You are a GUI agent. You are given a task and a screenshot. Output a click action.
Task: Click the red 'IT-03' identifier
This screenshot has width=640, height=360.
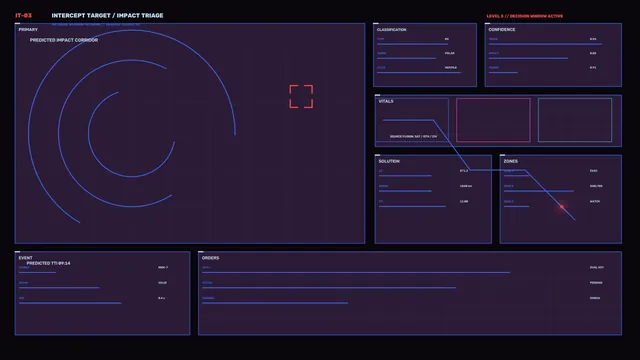tap(23, 16)
